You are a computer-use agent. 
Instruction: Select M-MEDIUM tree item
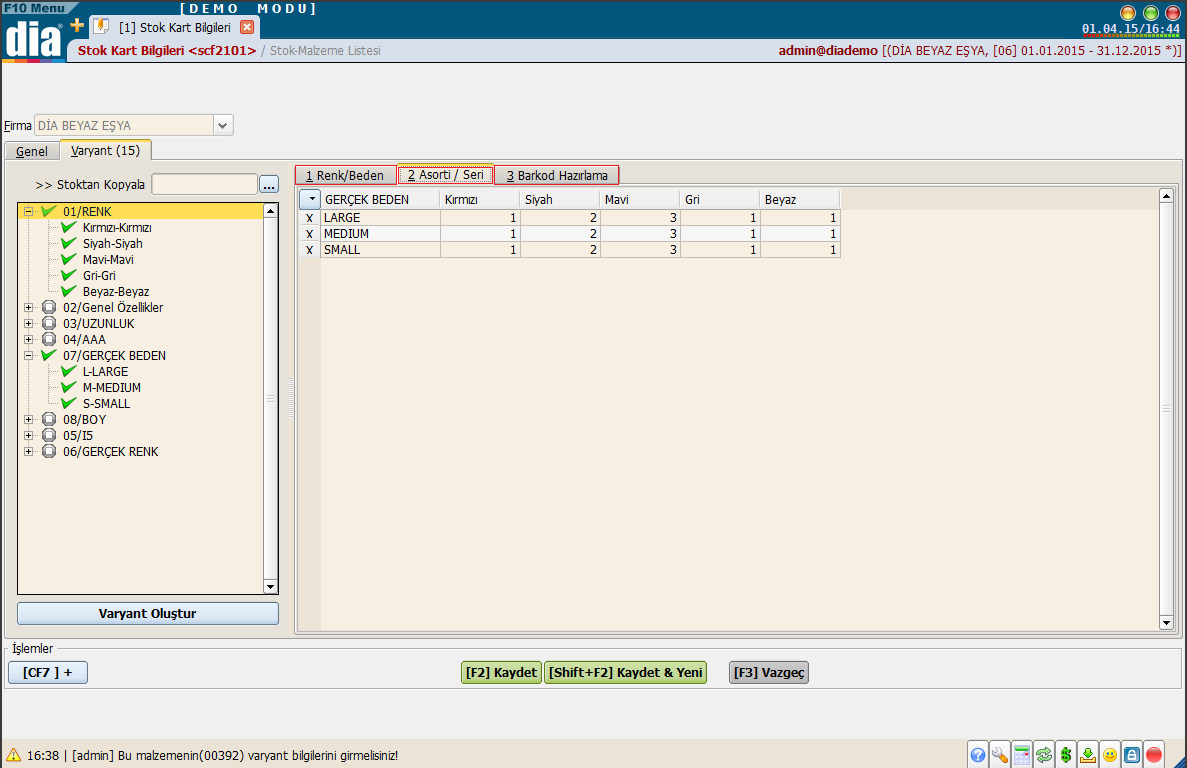[x=111, y=387]
